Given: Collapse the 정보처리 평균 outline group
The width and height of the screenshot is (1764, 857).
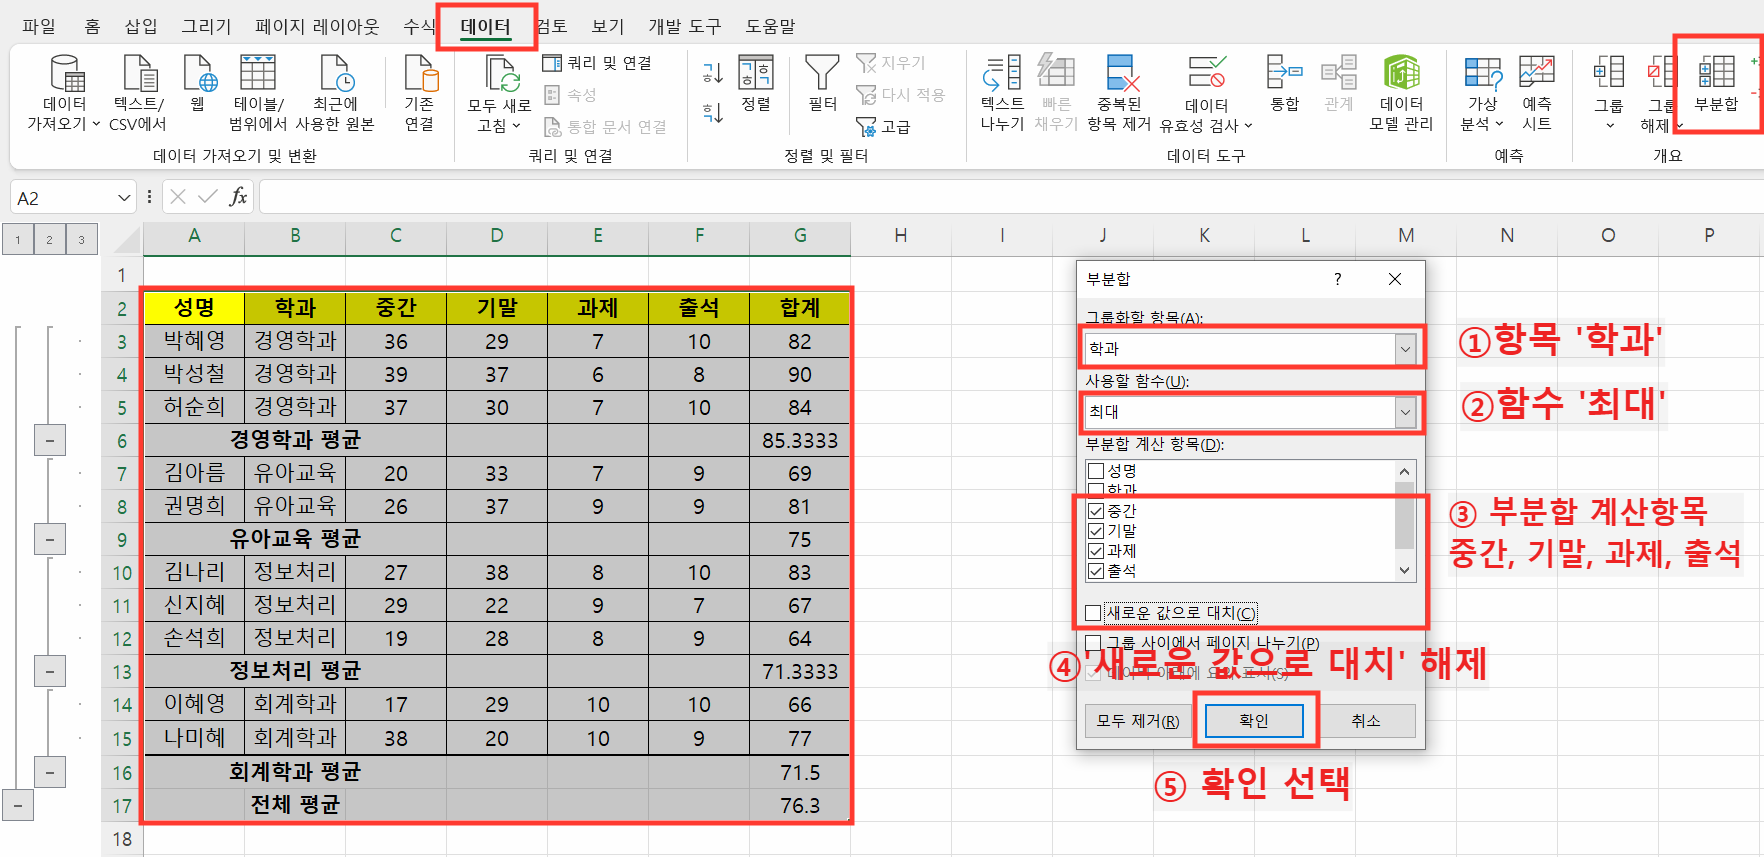Looking at the screenshot, I should [50, 671].
